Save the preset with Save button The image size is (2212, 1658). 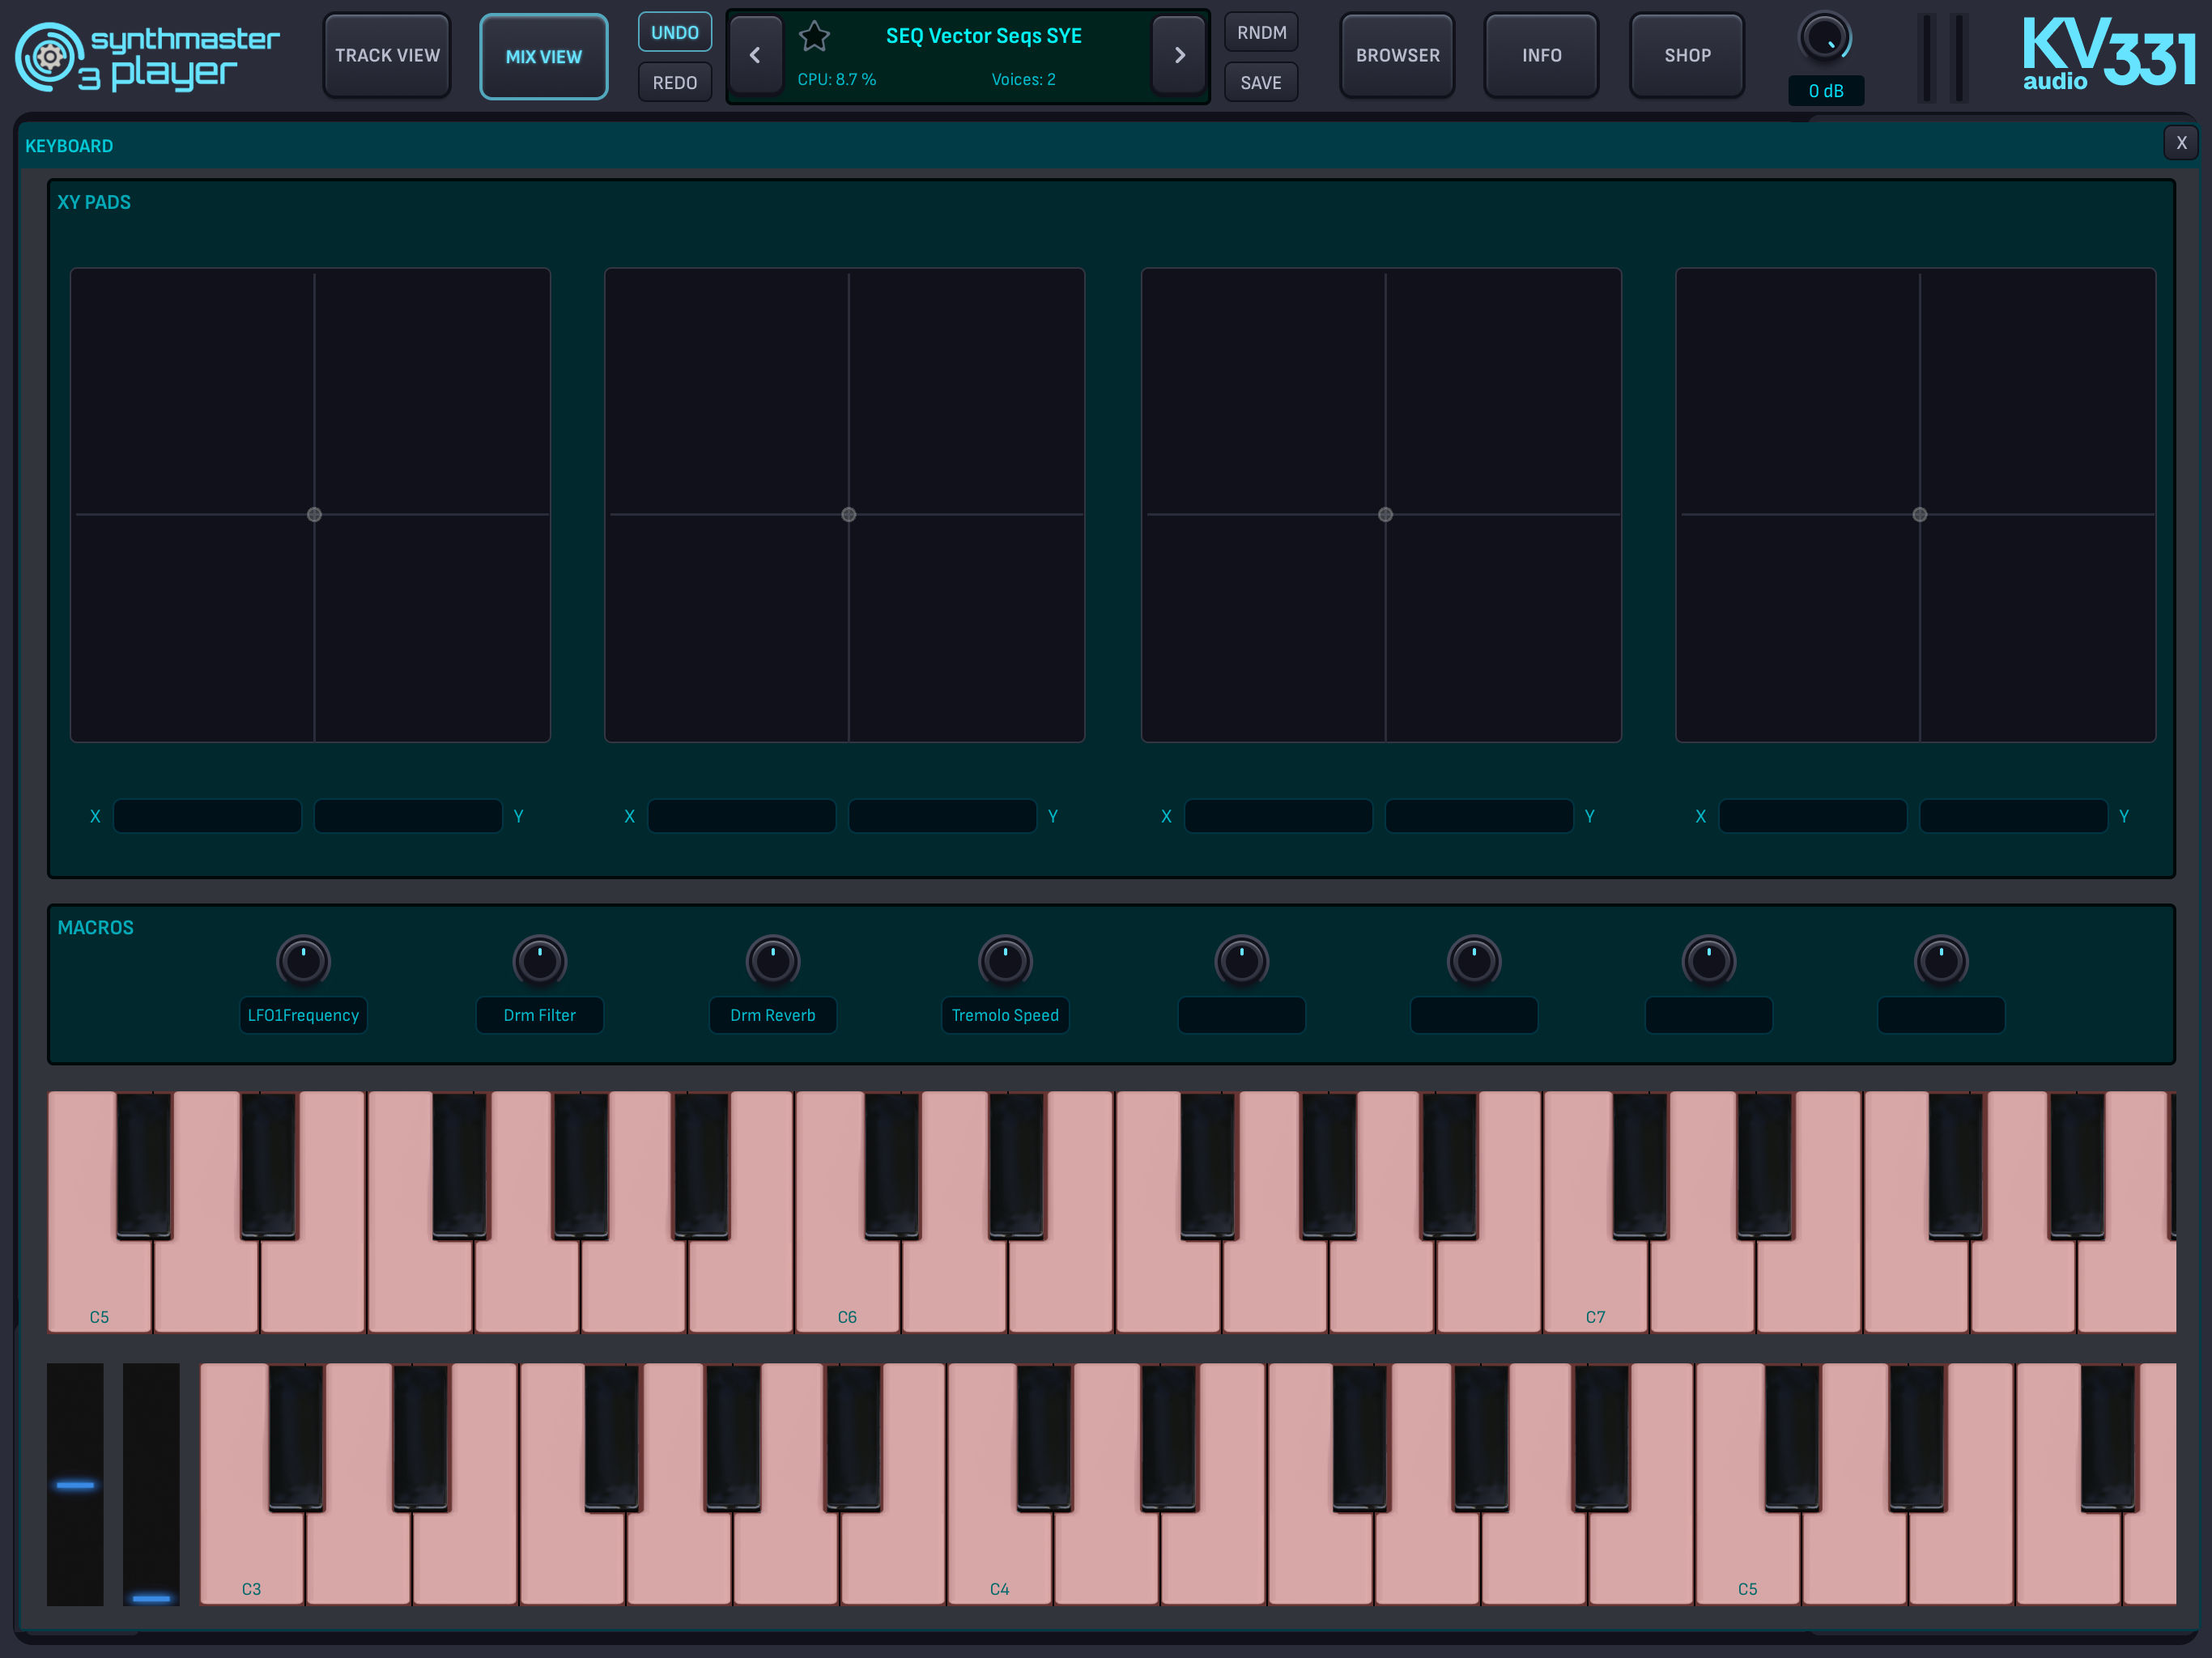[x=1261, y=82]
